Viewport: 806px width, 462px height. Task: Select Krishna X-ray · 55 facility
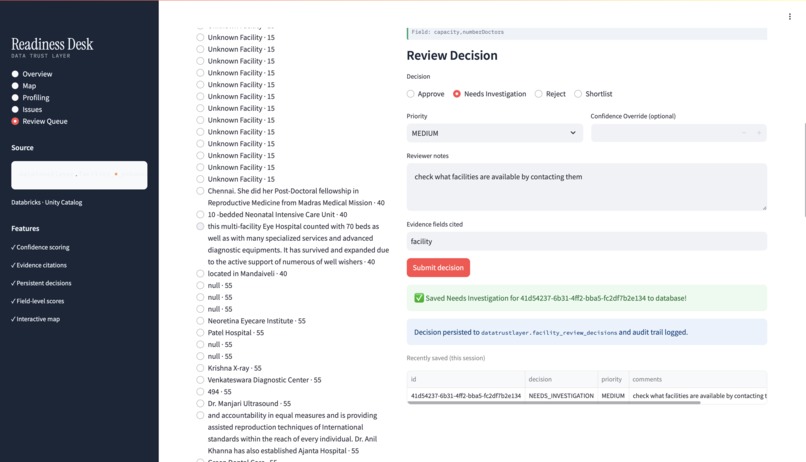pyautogui.click(x=229, y=368)
